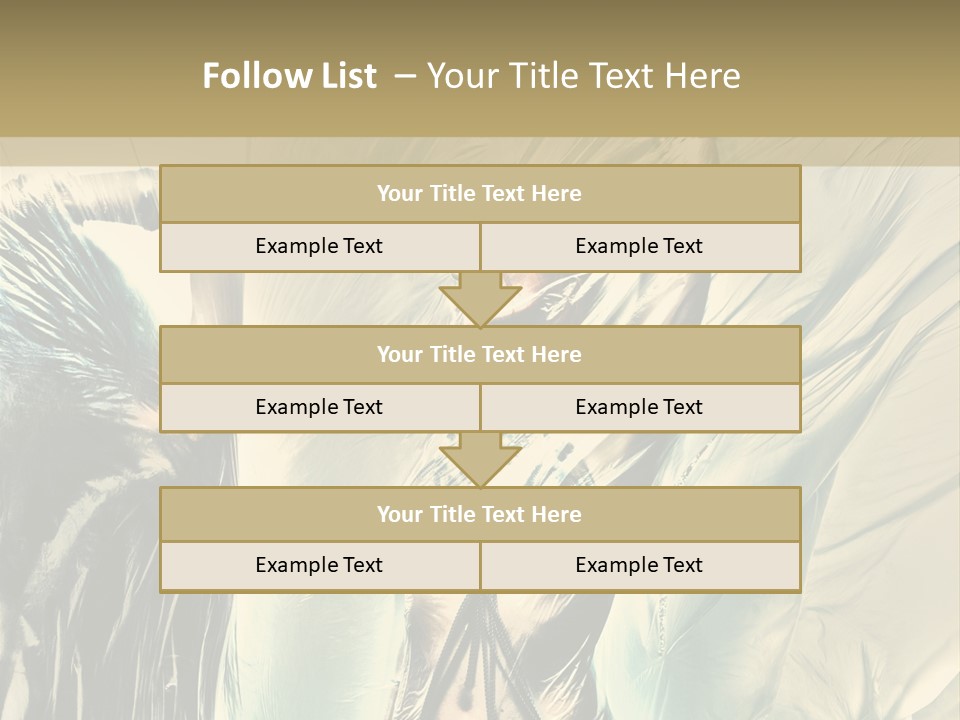Click the word "List" in the slide title
Screen dimensions: 960x720
click(342, 76)
